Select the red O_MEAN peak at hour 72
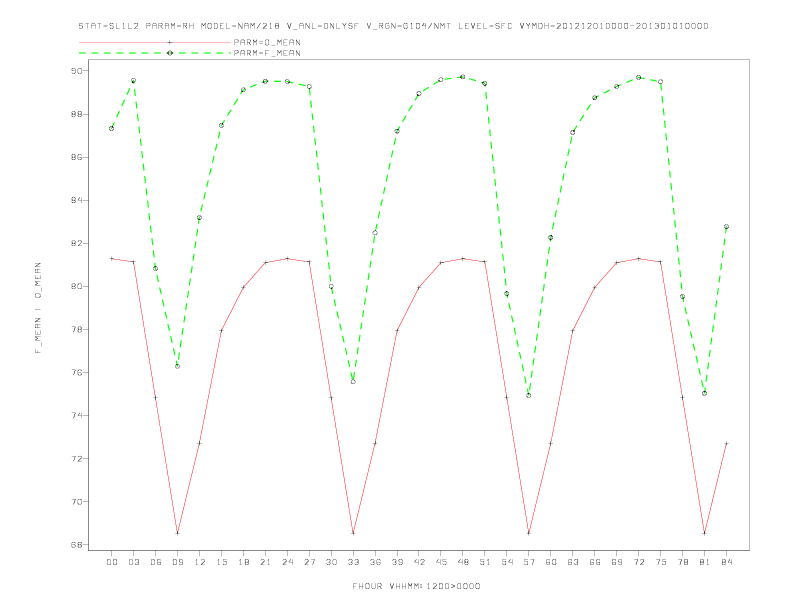This screenshot has width=792, height=612. pyautogui.click(x=638, y=259)
